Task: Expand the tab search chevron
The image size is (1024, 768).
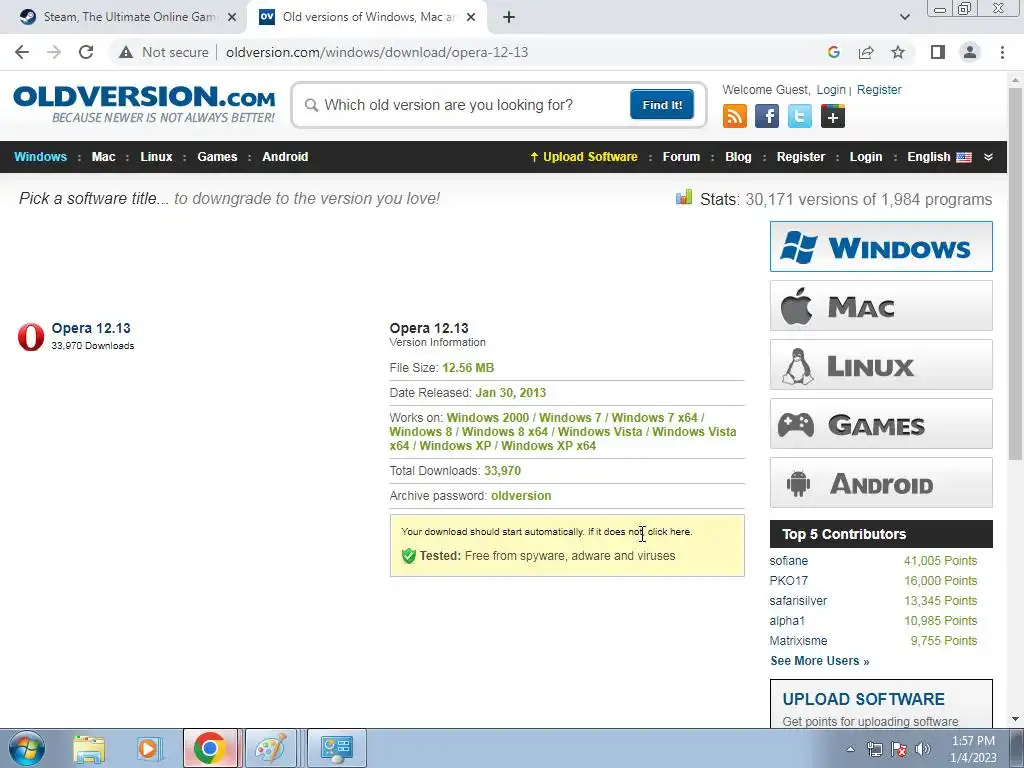Action: (904, 17)
